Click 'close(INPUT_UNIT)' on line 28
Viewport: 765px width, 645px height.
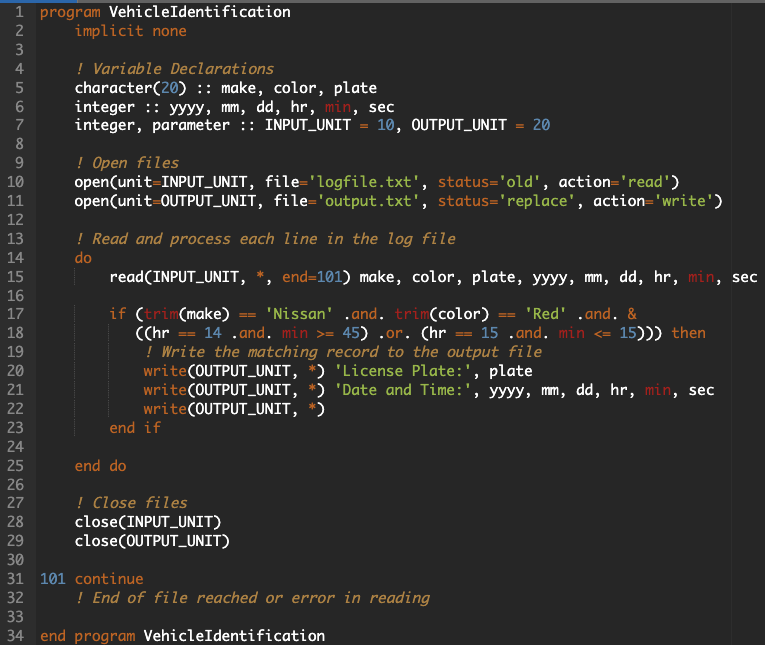[x=148, y=522]
